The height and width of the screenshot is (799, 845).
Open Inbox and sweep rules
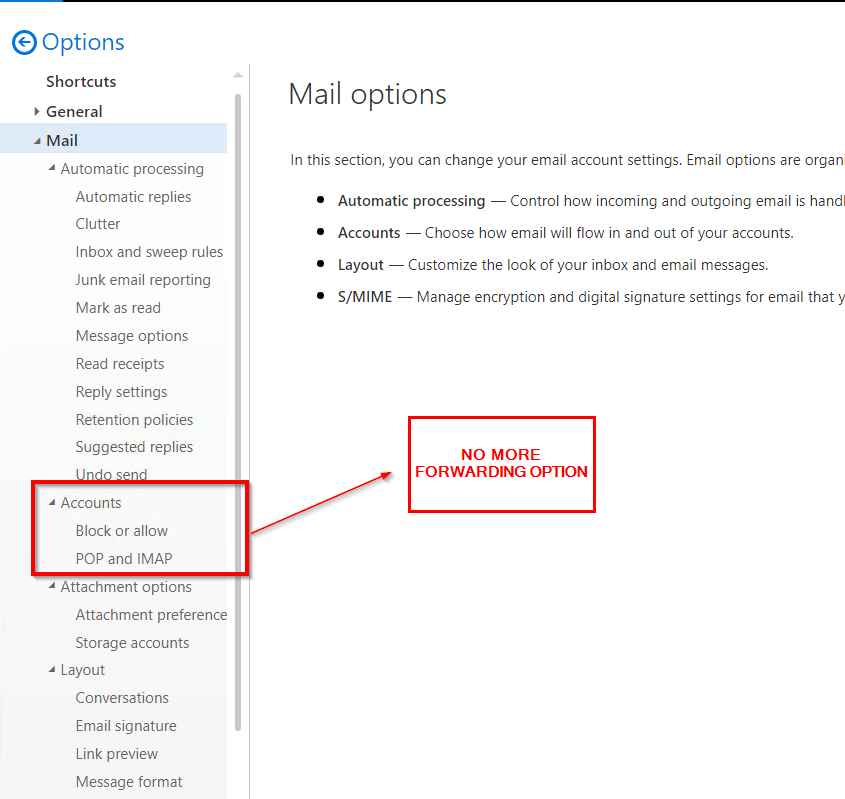149,252
